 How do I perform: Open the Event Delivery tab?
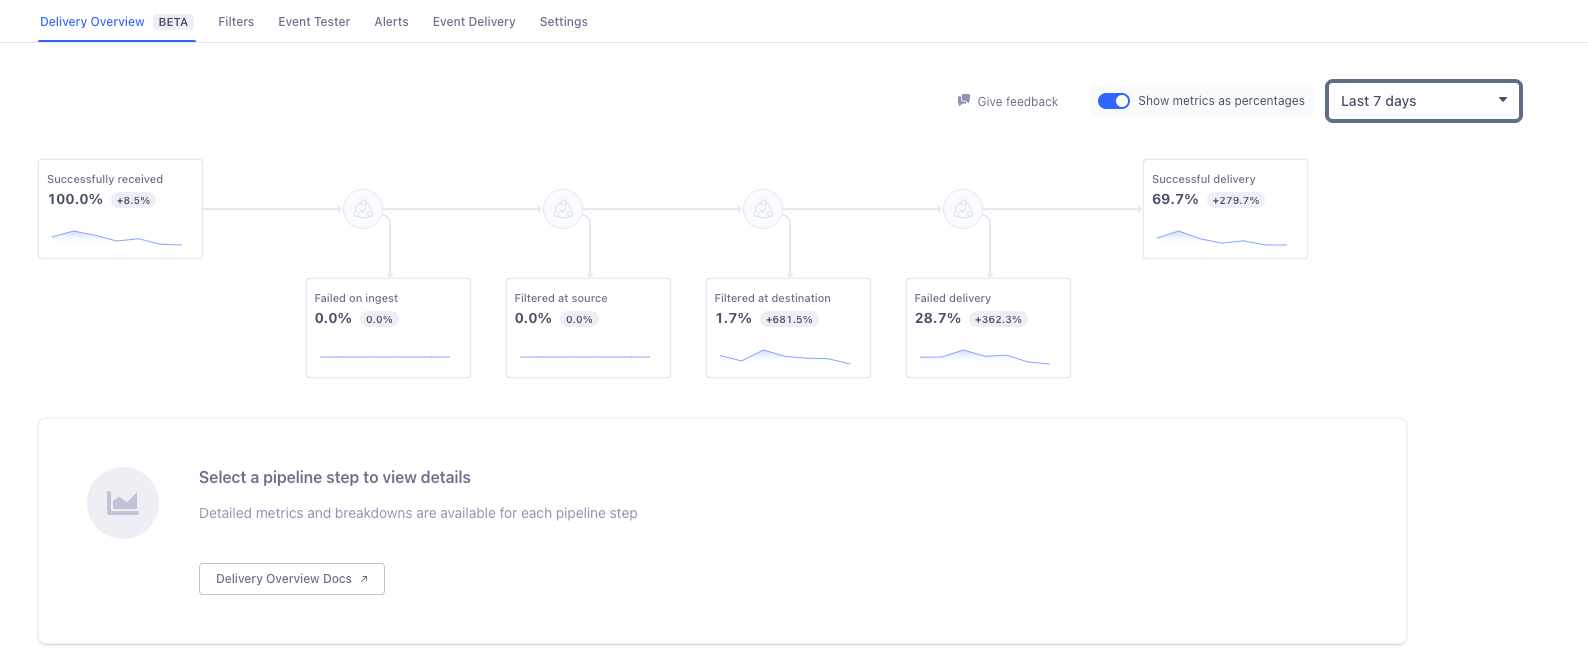474,22
